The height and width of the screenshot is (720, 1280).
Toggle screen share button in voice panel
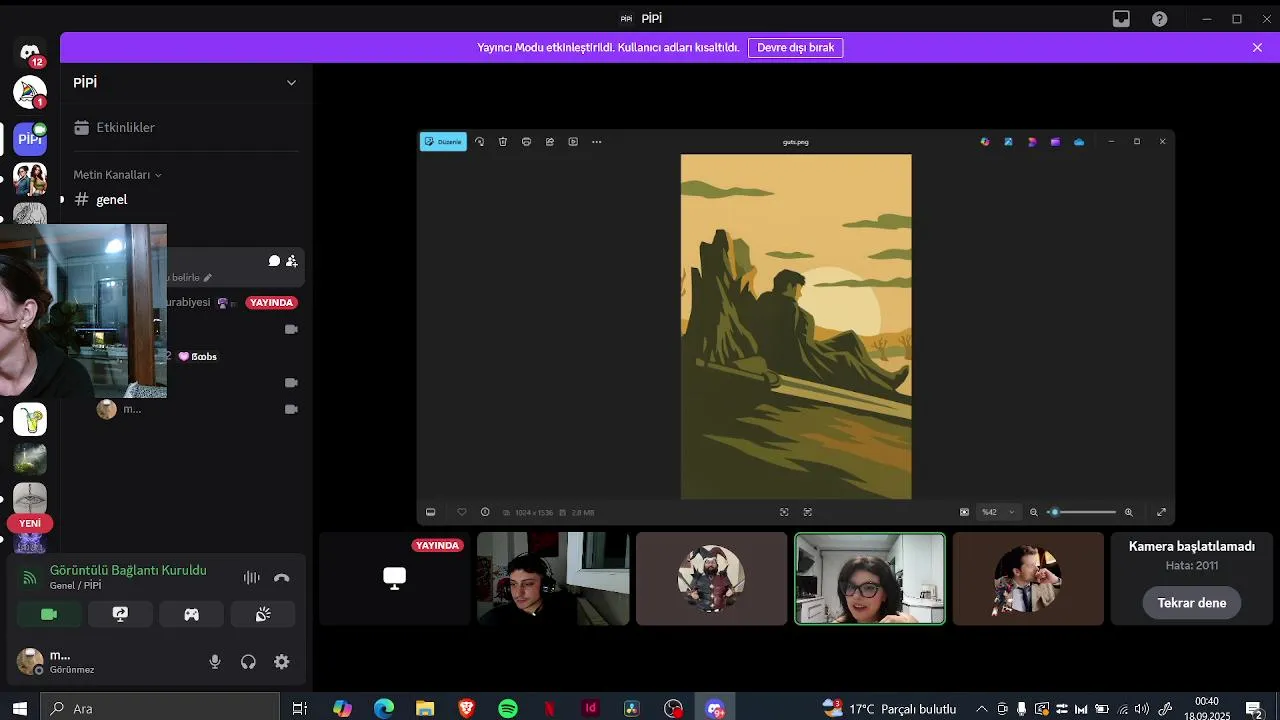[x=120, y=615]
